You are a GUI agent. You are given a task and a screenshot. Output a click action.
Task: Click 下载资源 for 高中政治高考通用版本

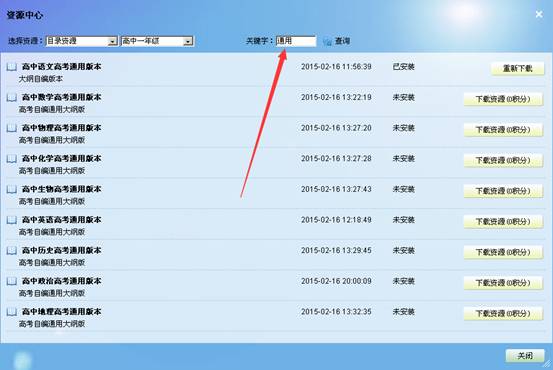coord(503,283)
